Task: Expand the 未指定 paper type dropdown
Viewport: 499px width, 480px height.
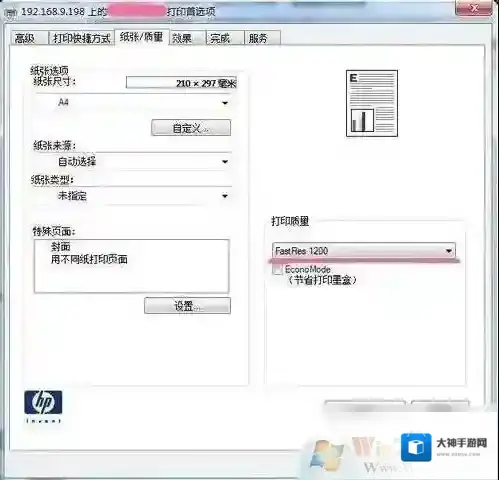Action: coord(133,196)
